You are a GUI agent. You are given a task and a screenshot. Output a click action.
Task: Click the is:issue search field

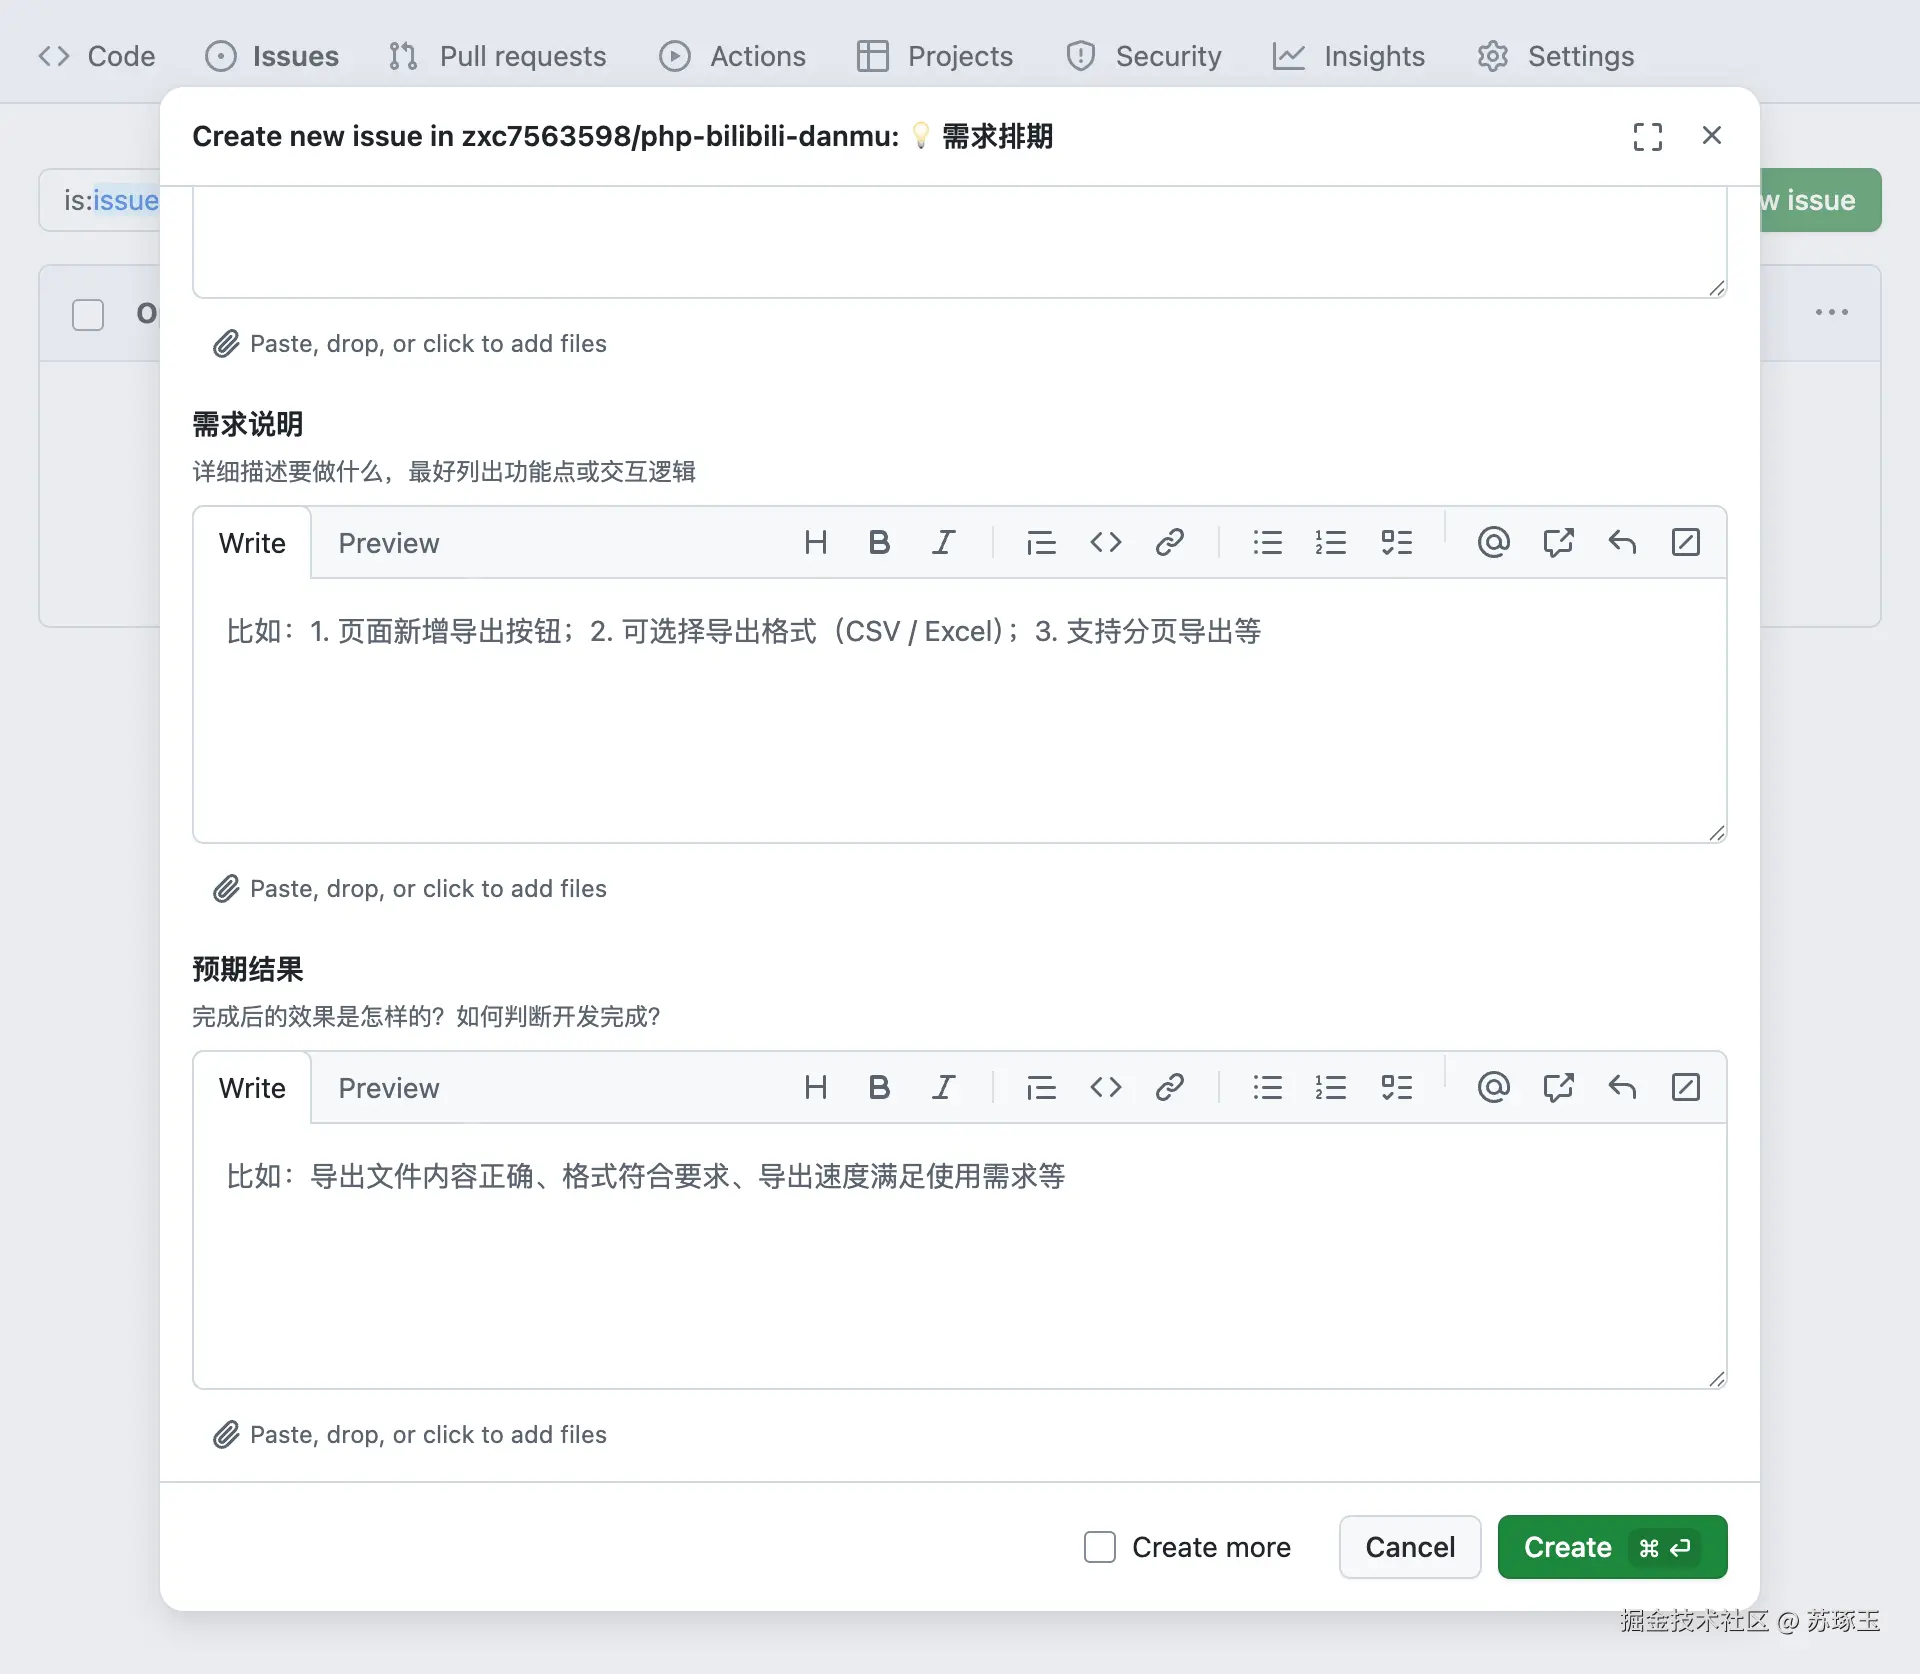(x=110, y=200)
